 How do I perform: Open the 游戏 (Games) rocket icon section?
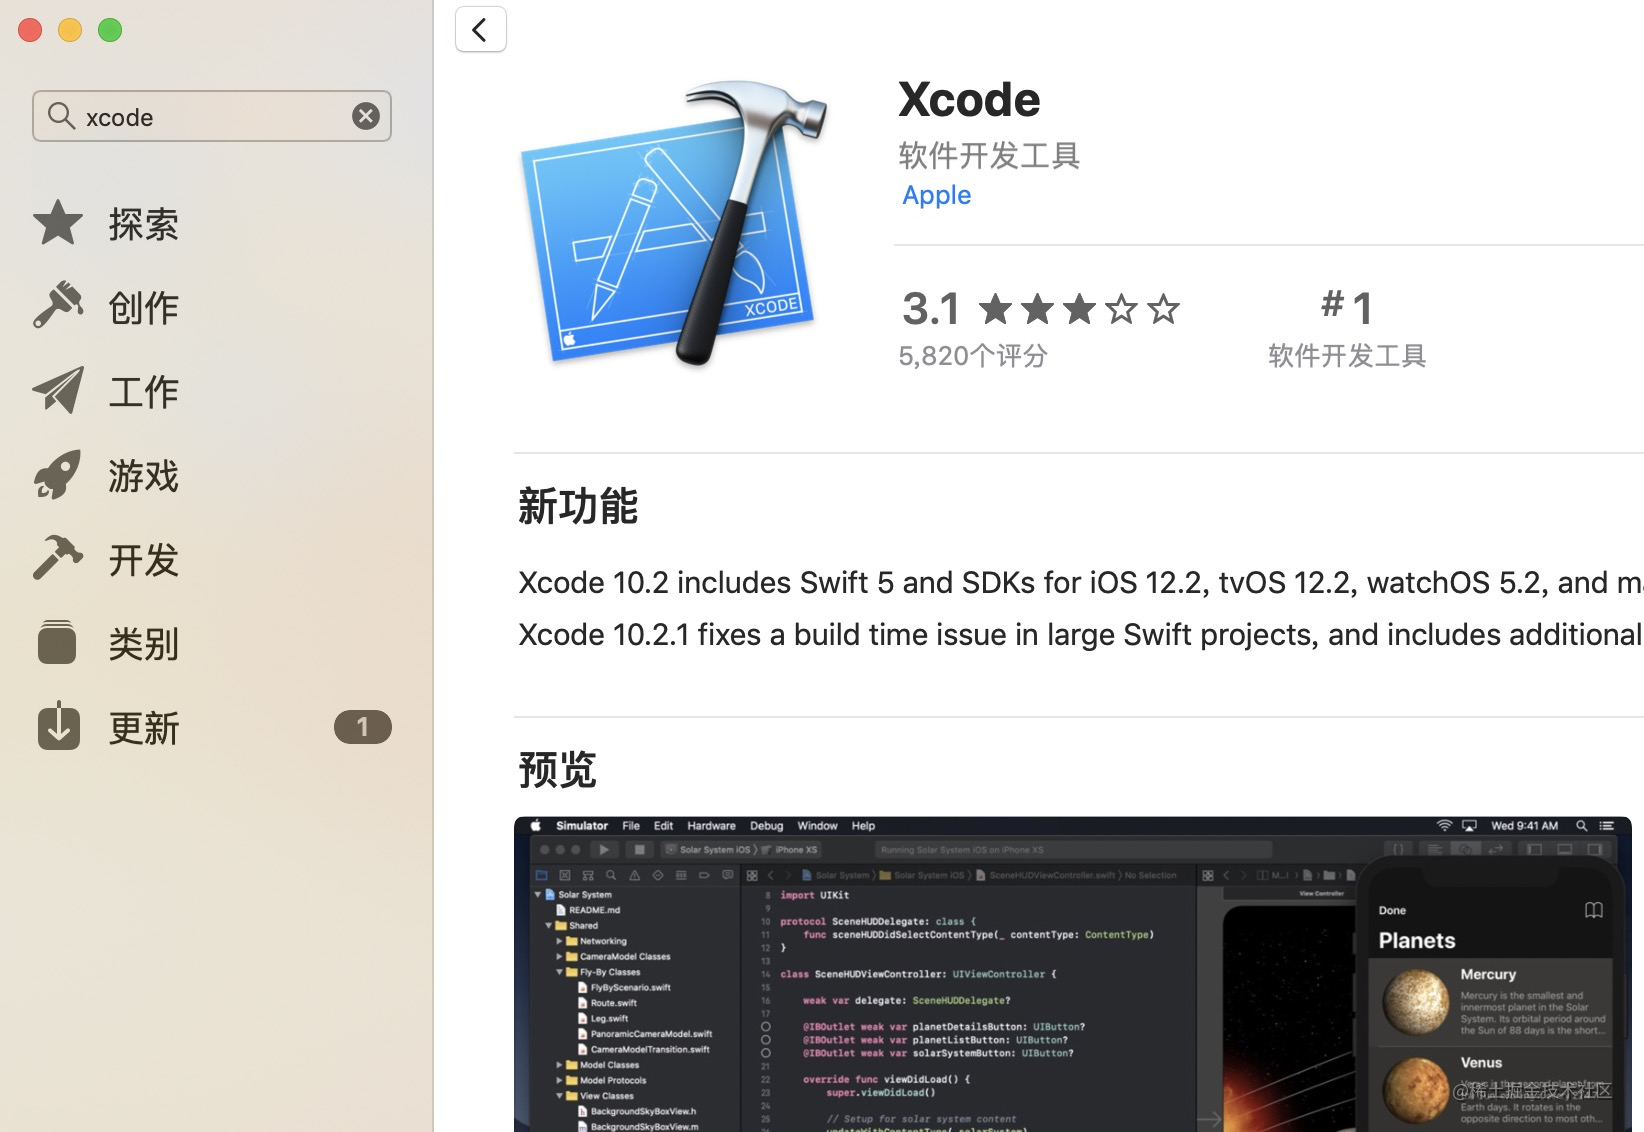[57, 474]
